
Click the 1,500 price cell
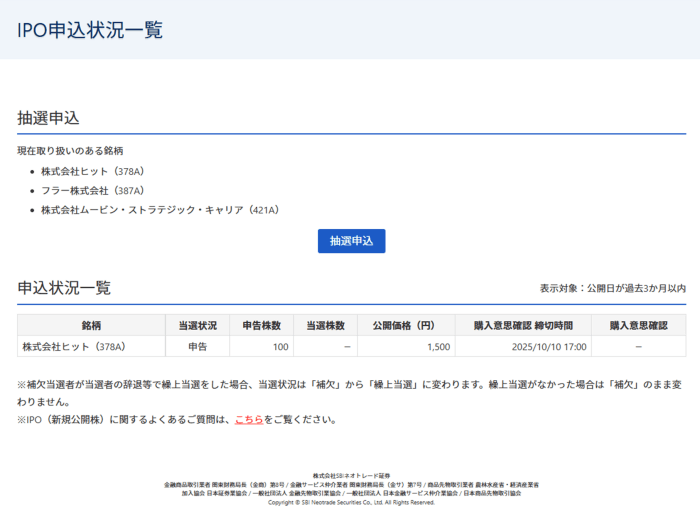438,346
